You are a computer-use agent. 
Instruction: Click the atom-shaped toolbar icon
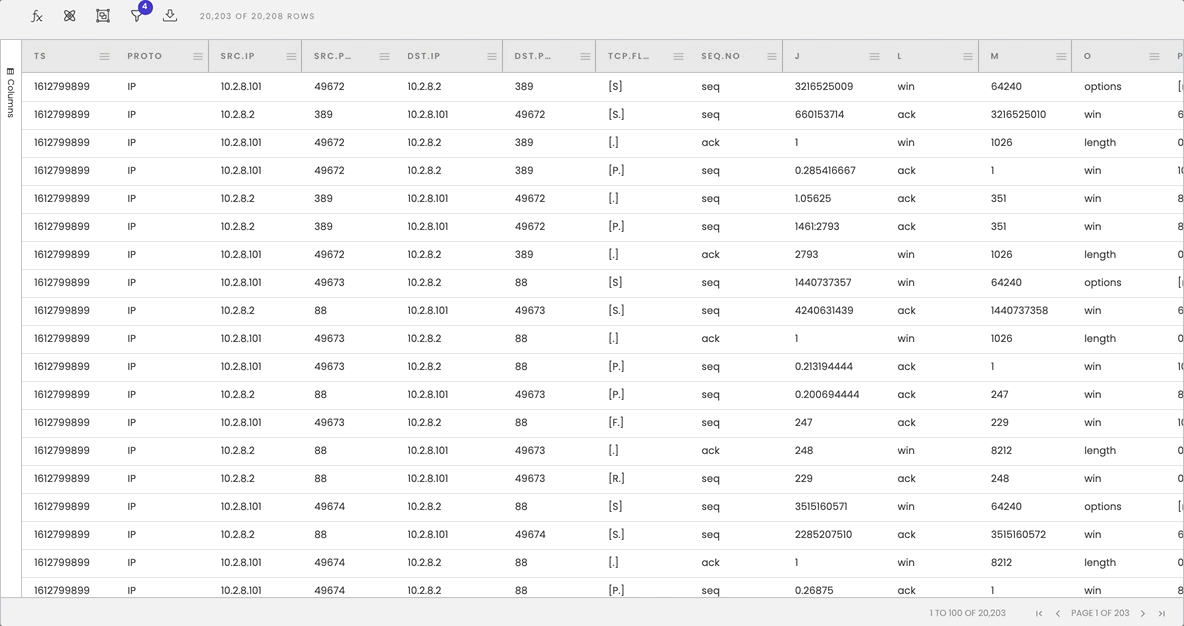click(69, 16)
